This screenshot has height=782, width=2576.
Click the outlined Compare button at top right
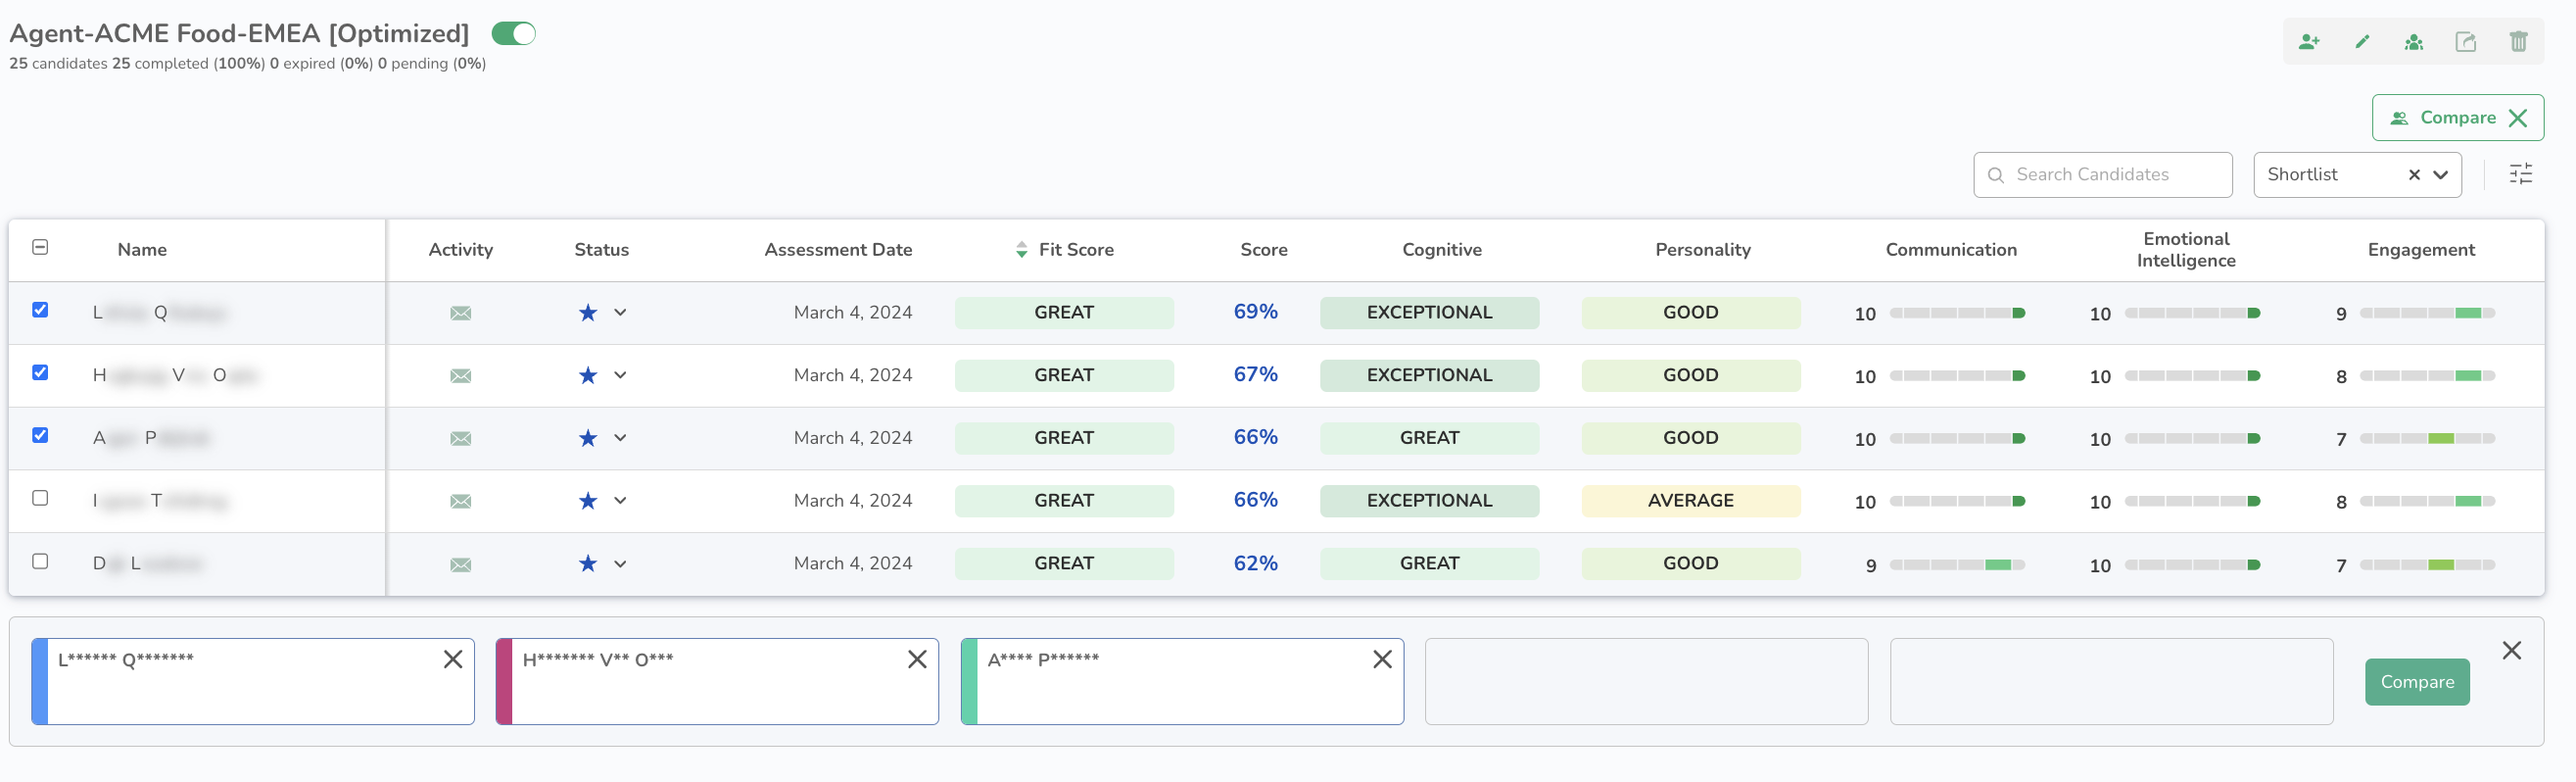(x=2456, y=118)
